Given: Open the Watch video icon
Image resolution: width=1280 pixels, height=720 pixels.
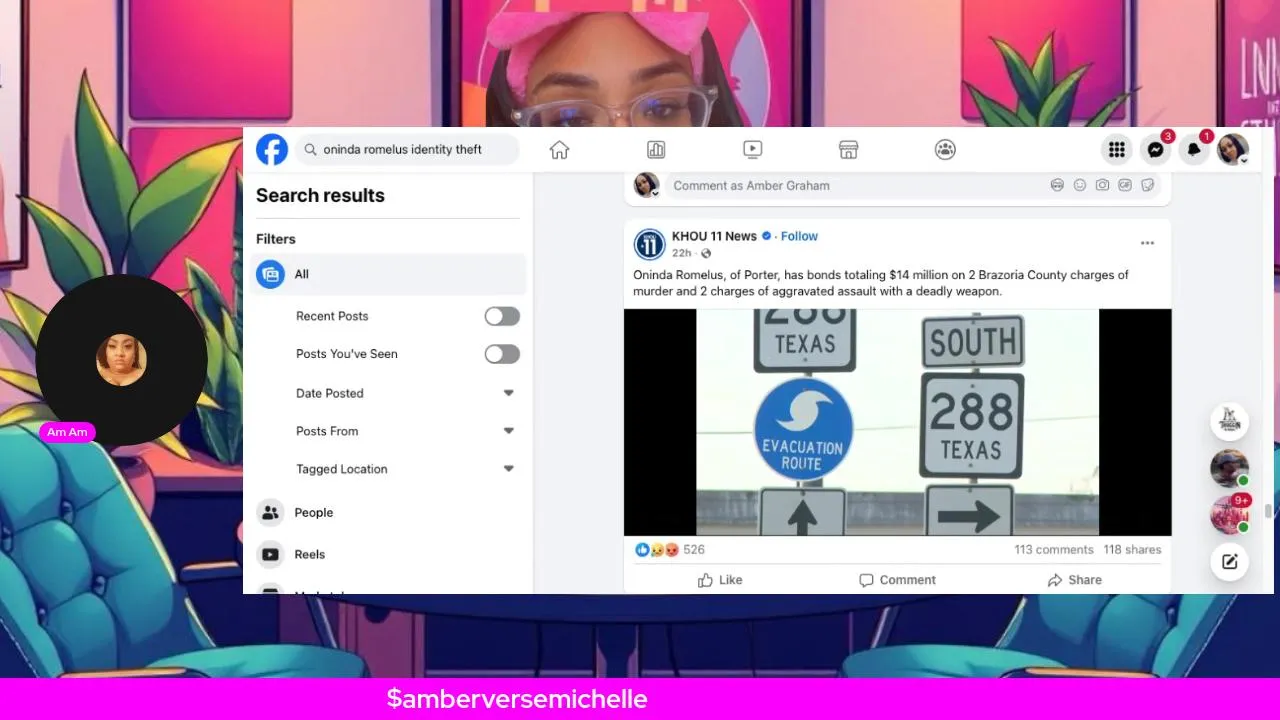Looking at the screenshot, I should pyautogui.click(x=753, y=150).
